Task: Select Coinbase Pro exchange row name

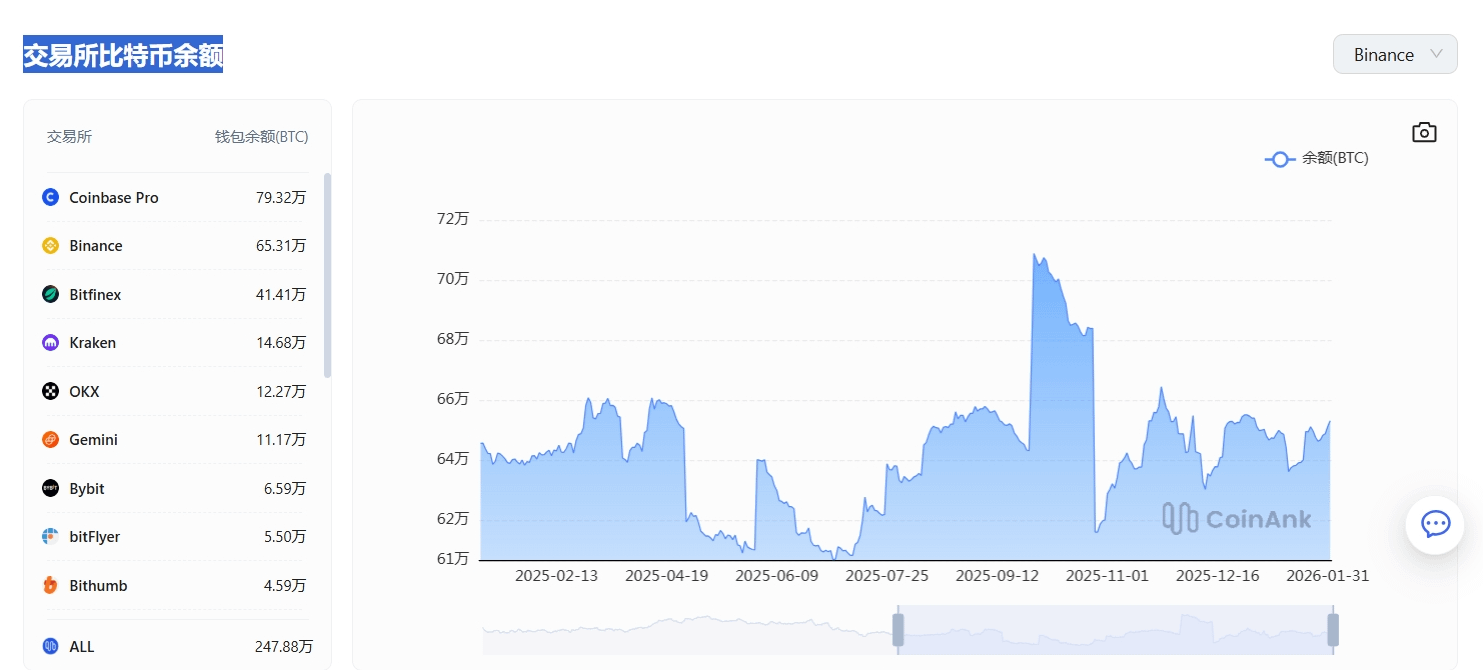Action: click(114, 197)
